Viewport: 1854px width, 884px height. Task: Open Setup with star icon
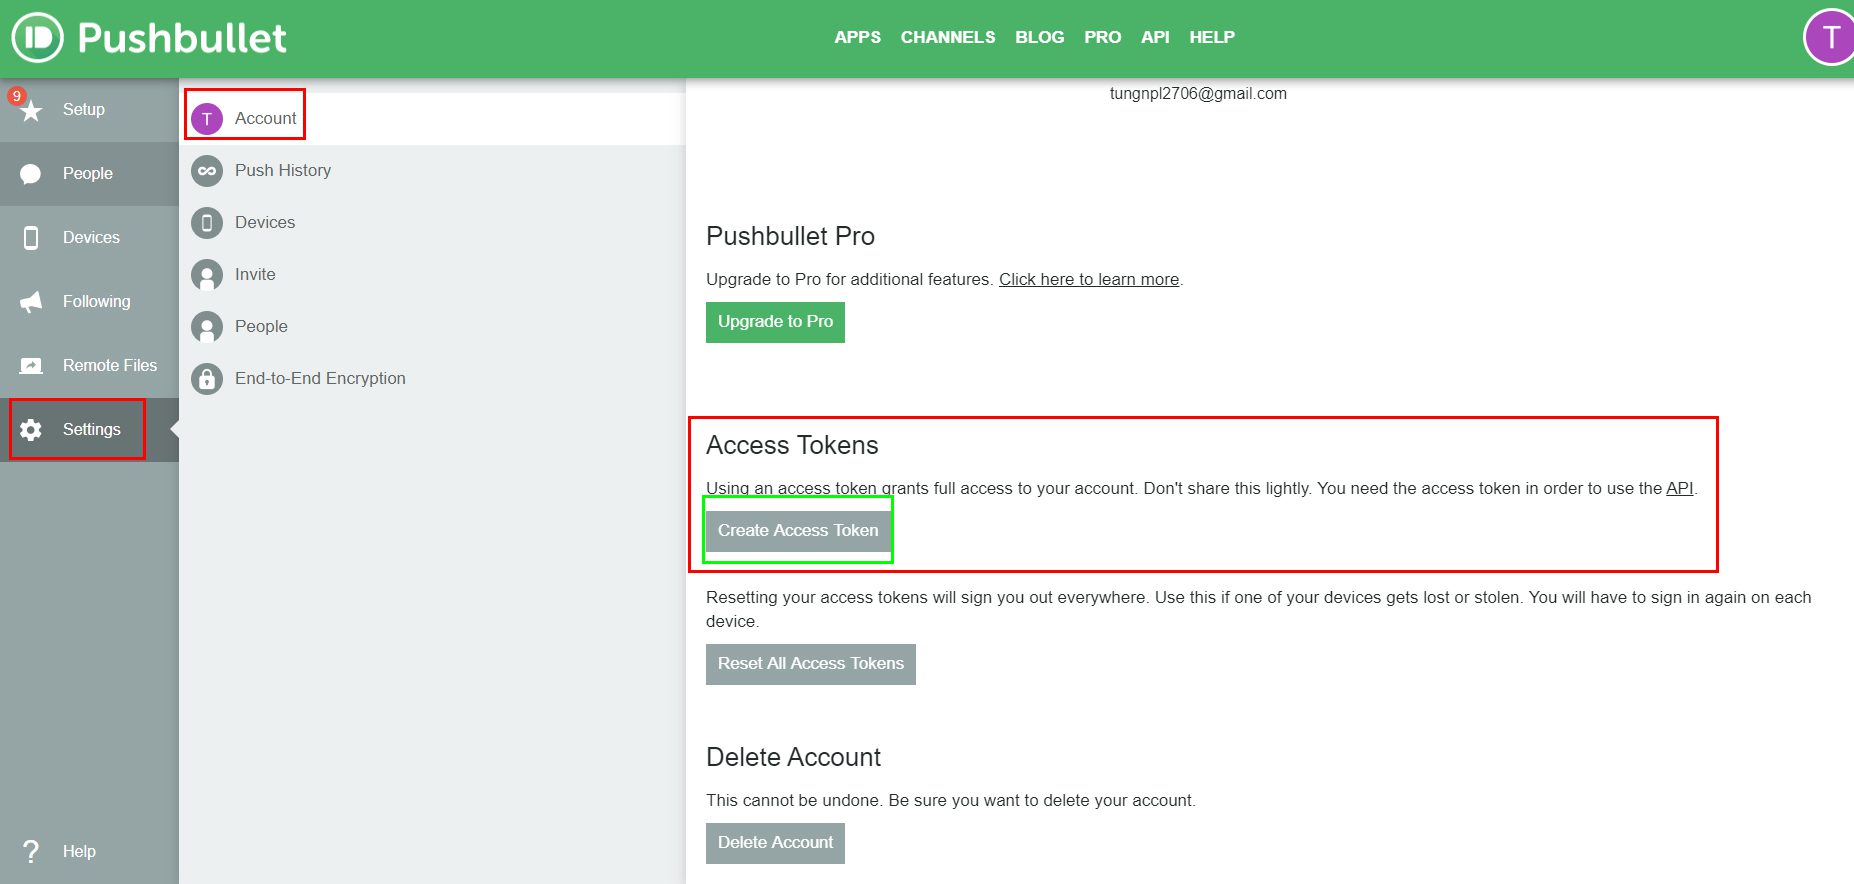click(x=89, y=110)
